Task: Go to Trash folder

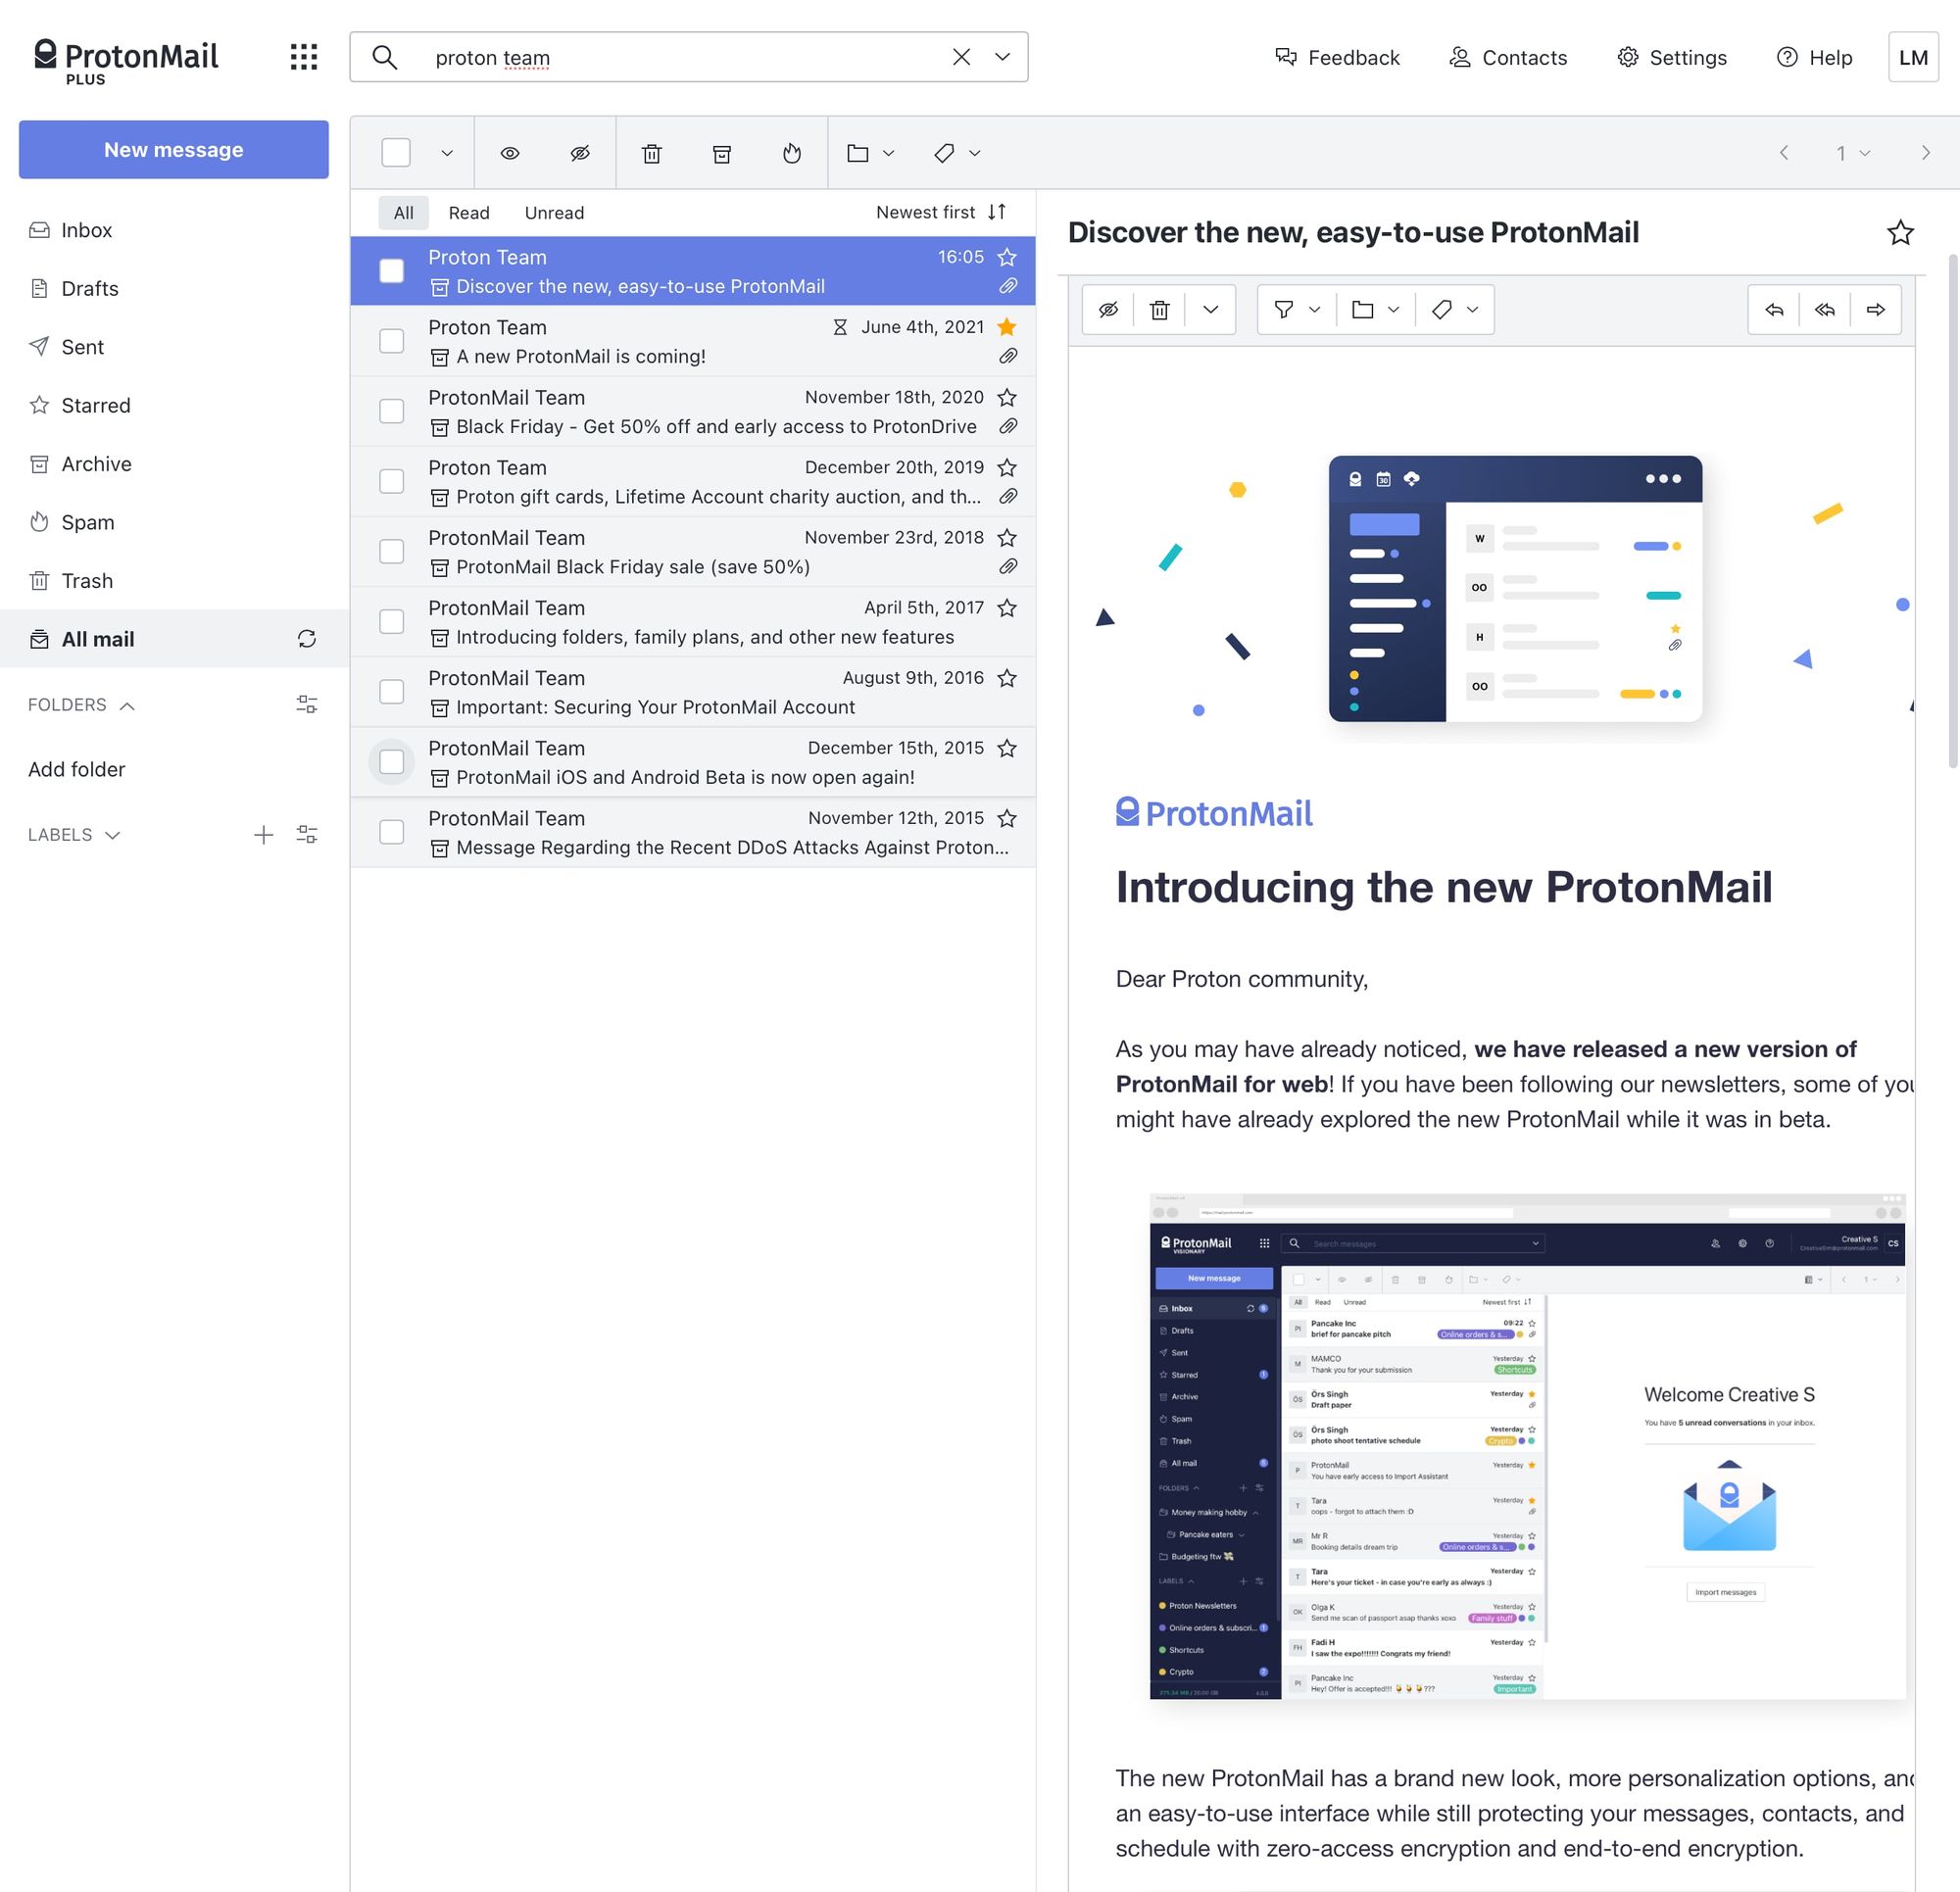Action: coord(174,581)
